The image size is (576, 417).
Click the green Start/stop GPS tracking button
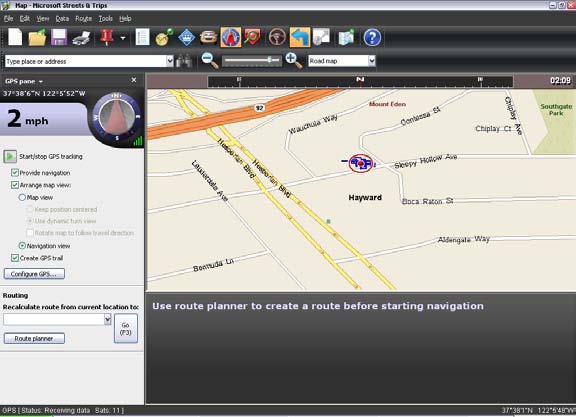point(10,157)
